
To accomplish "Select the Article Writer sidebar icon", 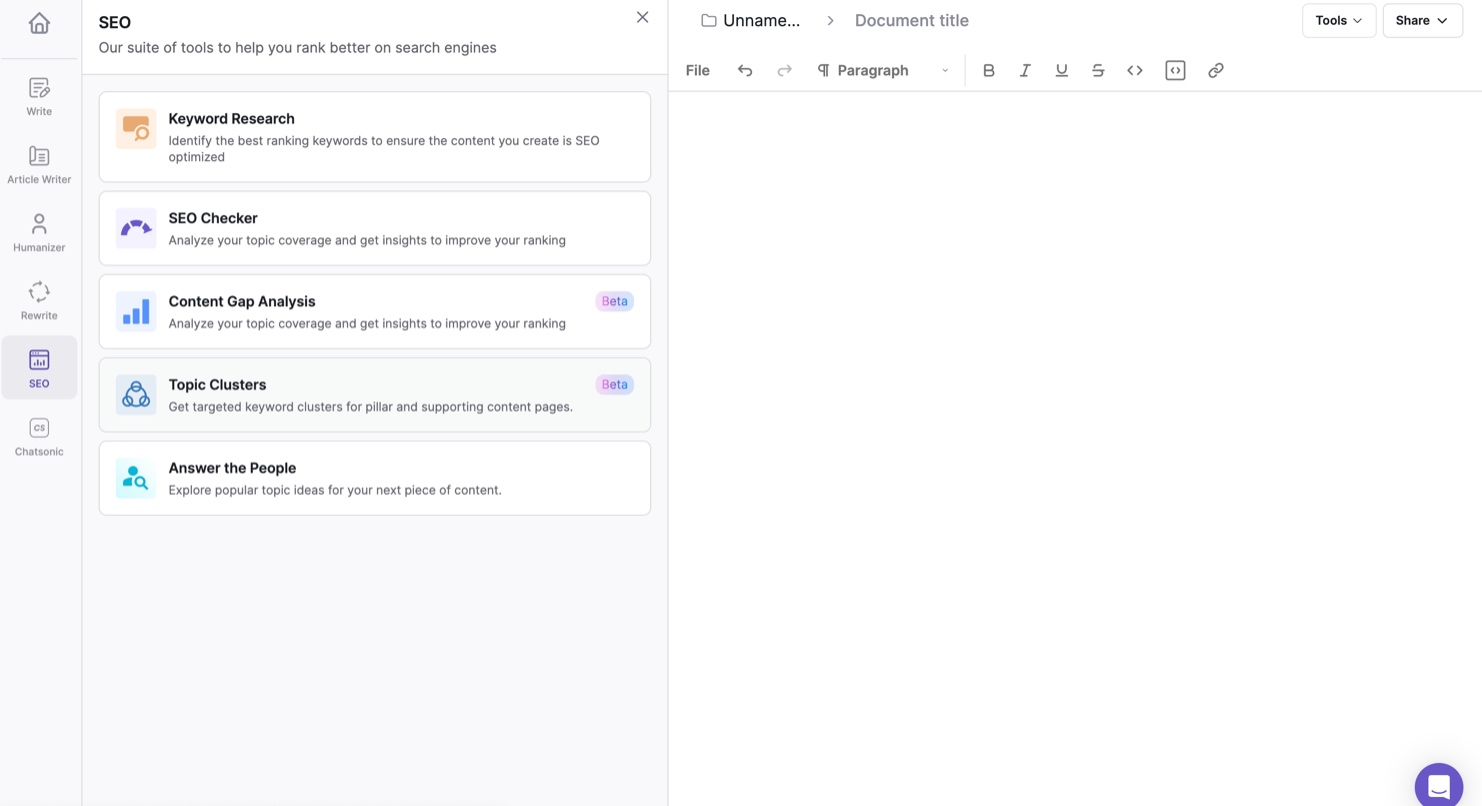I will [x=38, y=163].
